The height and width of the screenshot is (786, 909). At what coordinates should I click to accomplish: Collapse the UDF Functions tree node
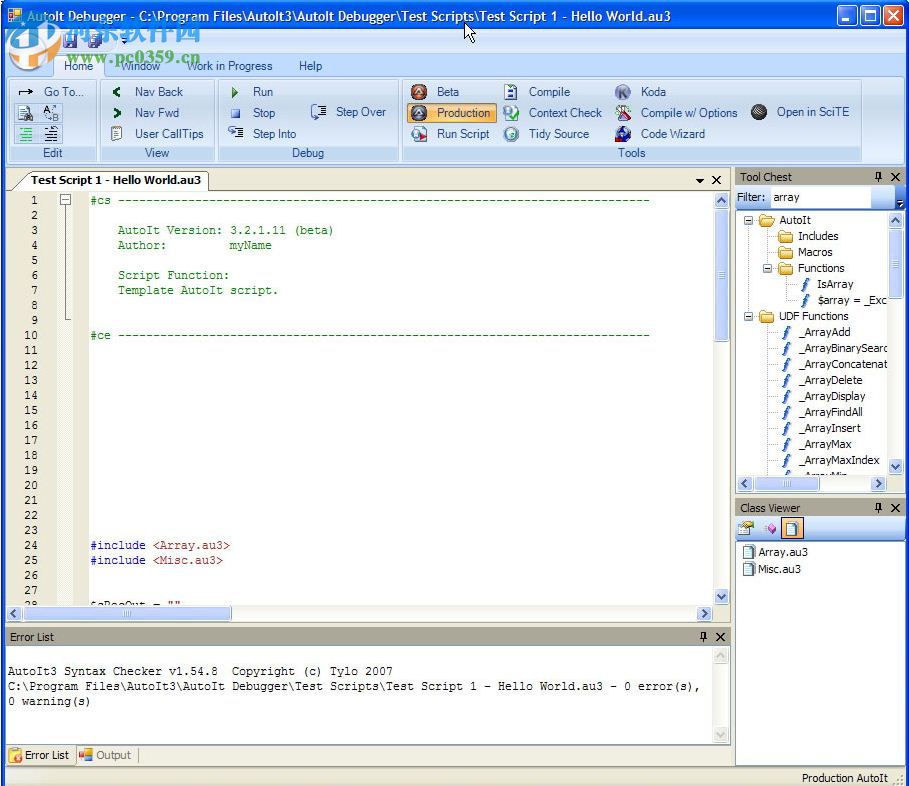point(748,317)
